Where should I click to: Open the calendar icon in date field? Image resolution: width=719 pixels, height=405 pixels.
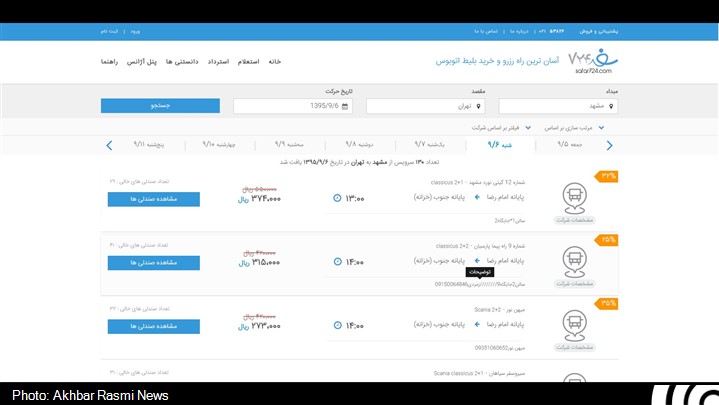[345, 106]
